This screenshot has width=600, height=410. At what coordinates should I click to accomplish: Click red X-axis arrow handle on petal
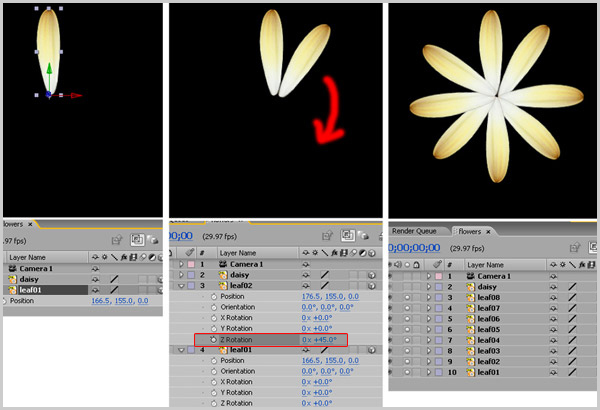77,95
